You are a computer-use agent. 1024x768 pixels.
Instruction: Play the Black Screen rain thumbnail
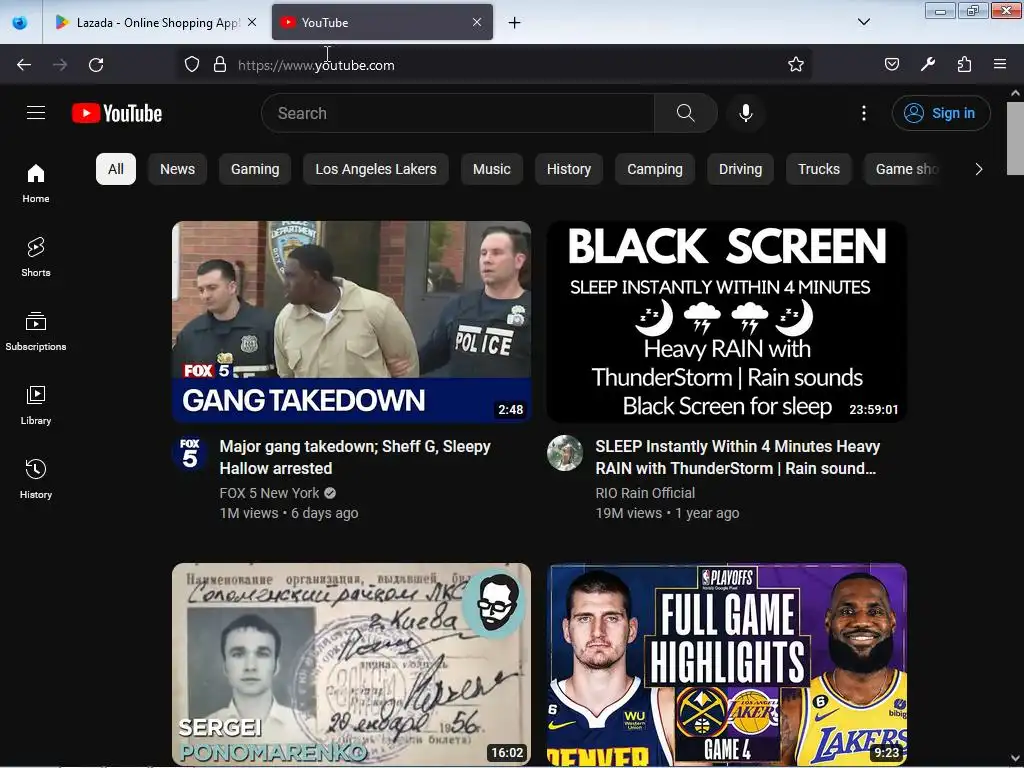[726, 321]
